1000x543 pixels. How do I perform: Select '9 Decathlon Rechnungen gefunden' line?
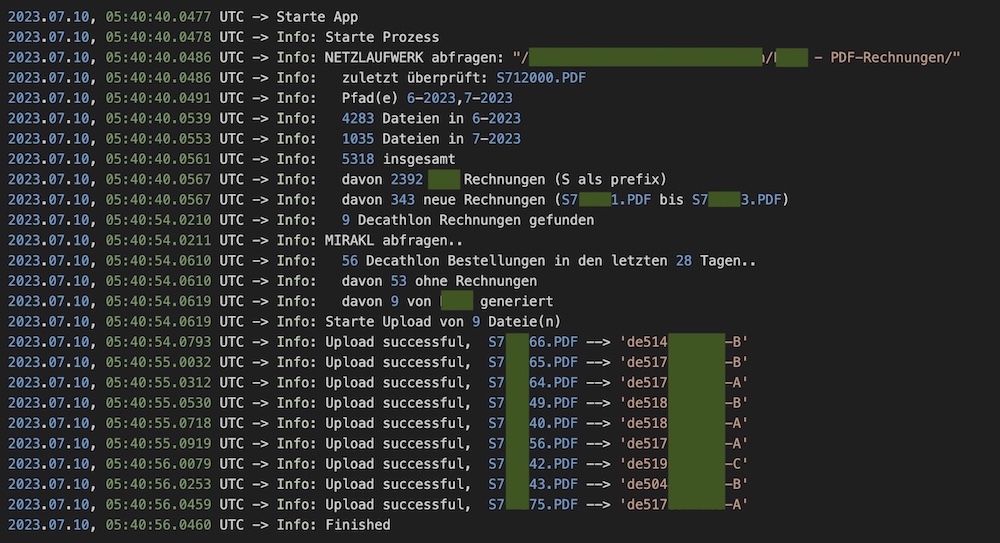467,221
